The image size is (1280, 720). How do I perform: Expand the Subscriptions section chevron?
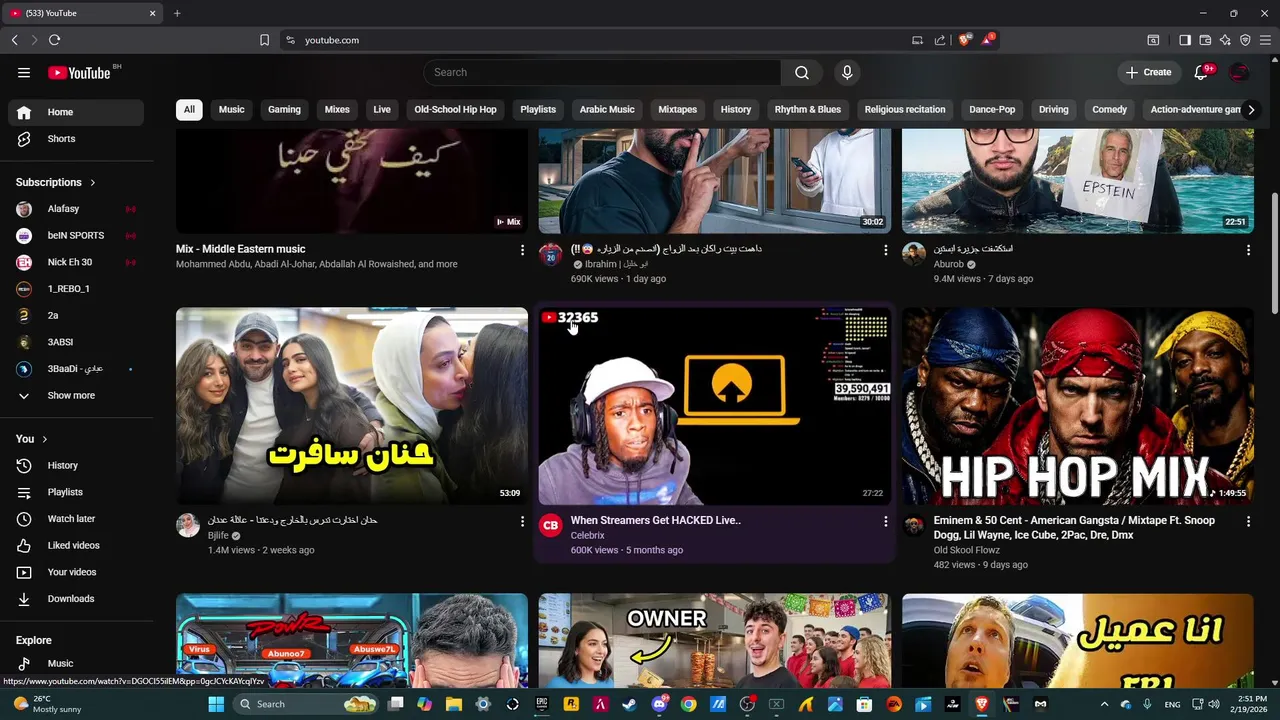(x=93, y=183)
